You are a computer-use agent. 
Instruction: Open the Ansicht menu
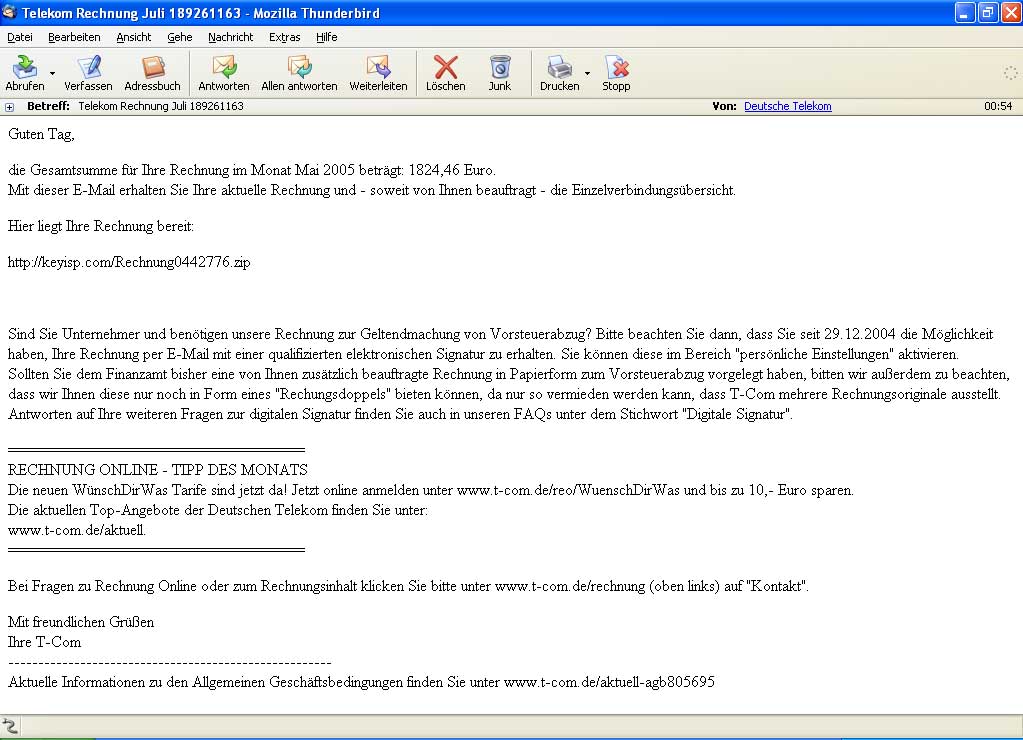pos(133,37)
